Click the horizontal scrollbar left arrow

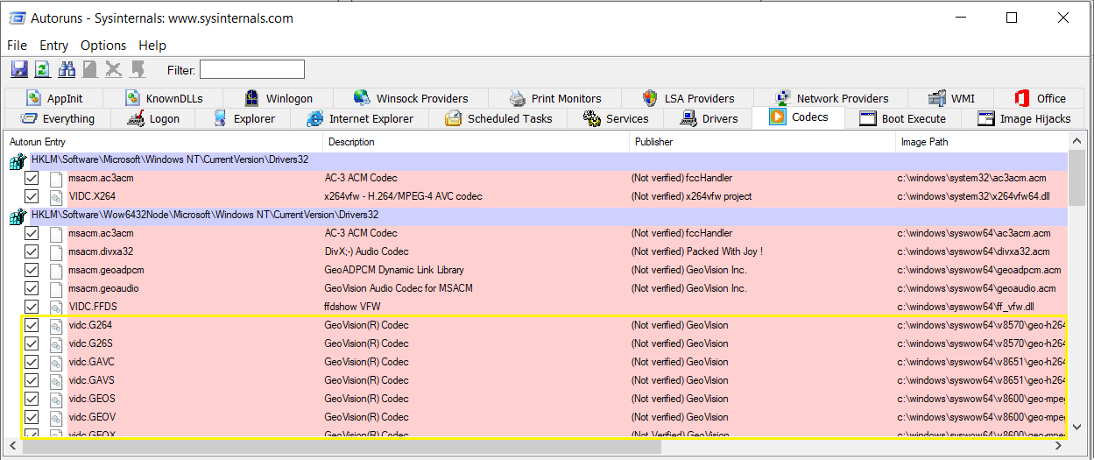13,445
